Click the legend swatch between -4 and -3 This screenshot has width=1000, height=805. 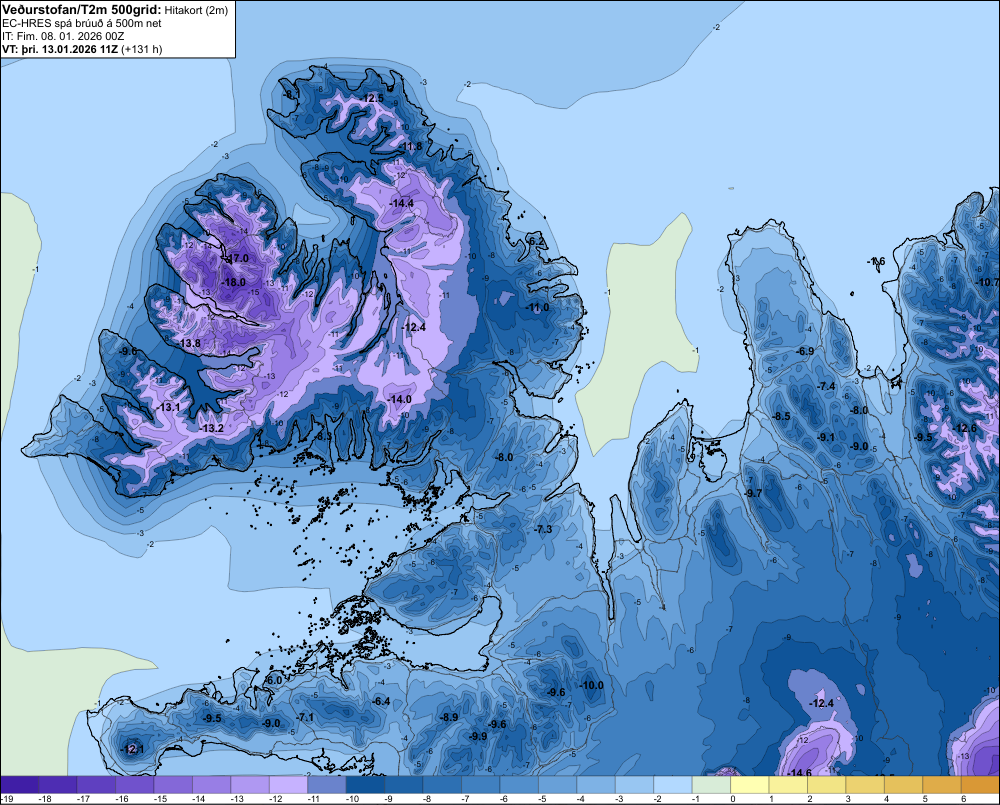[x=596, y=785]
